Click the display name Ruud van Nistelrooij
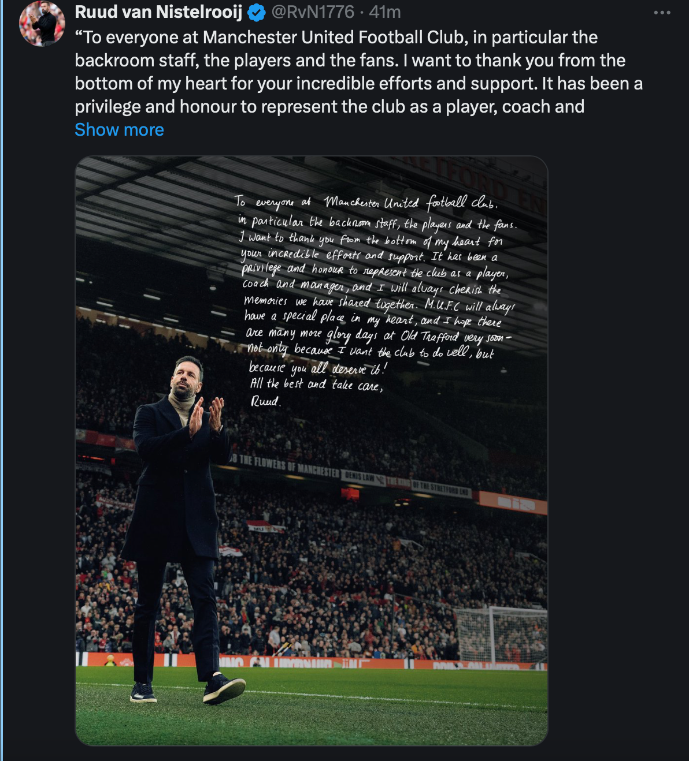 pyautogui.click(x=158, y=12)
